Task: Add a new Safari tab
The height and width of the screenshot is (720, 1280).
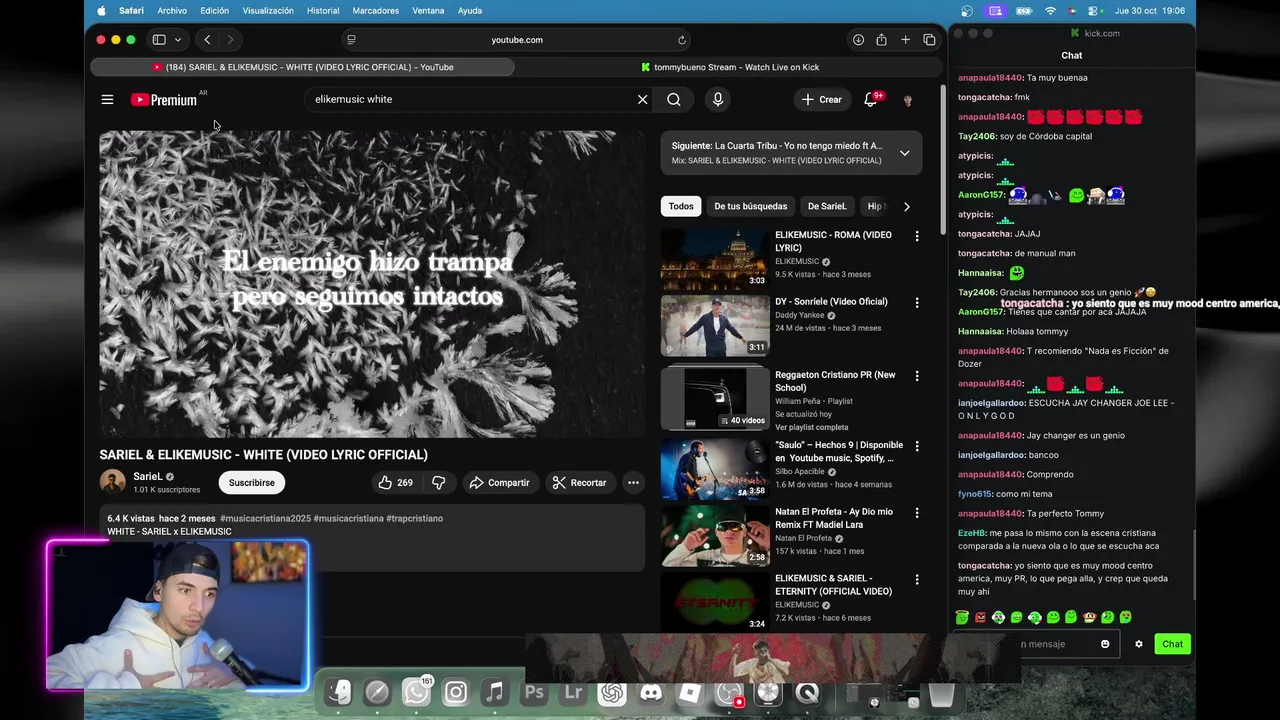Action: [905, 40]
